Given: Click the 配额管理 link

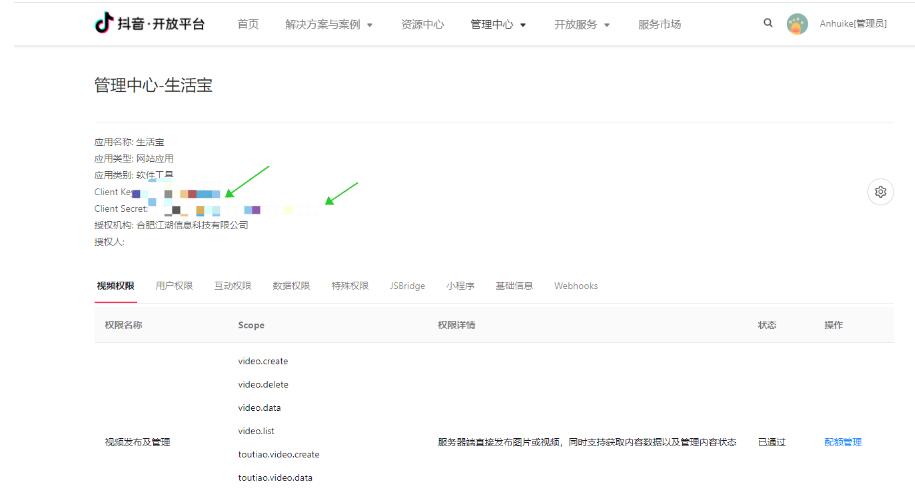Looking at the screenshot, I should tap(843, 442).
